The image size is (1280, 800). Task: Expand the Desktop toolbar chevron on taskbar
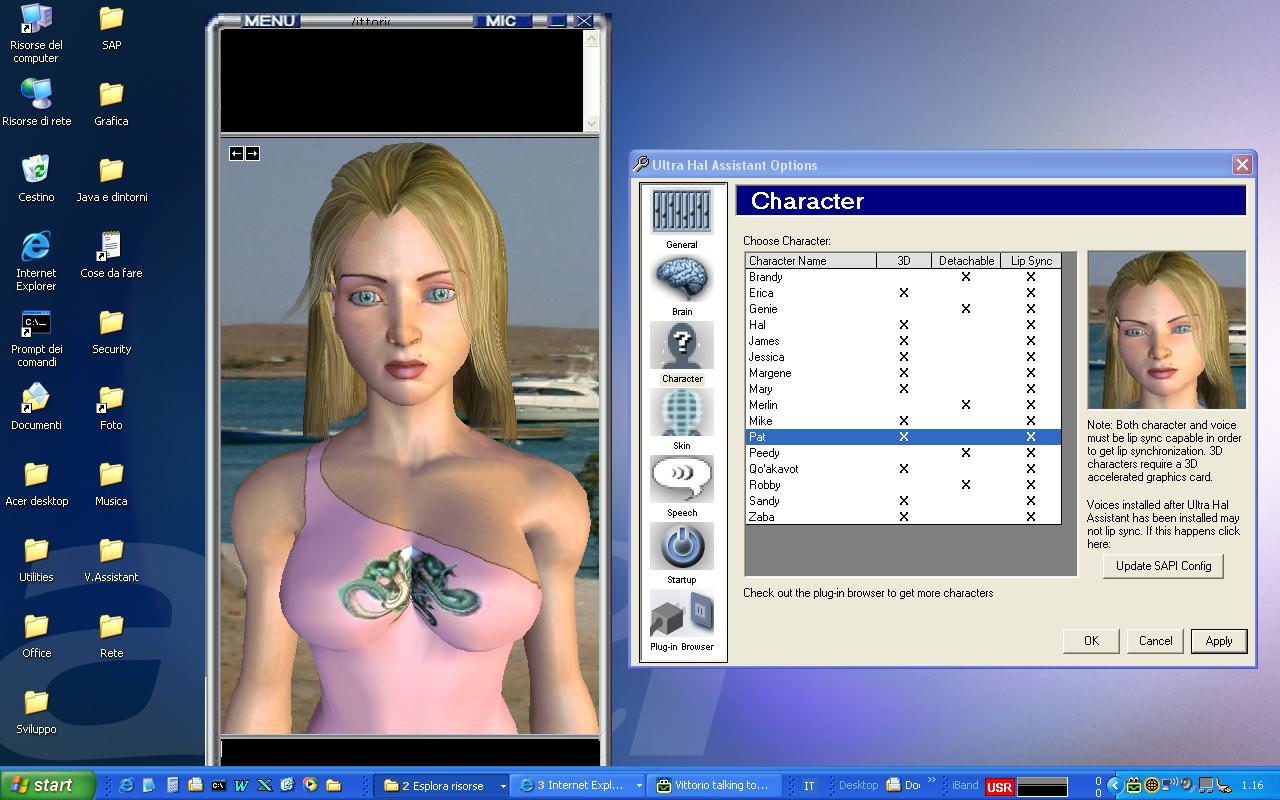932,781
